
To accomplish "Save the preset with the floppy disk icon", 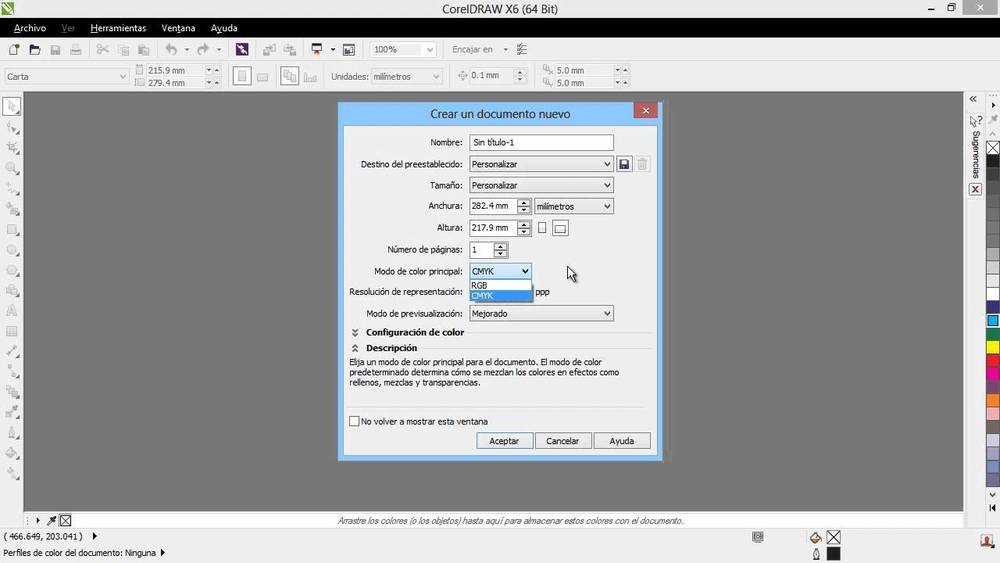I will click(x=624, y=164).
